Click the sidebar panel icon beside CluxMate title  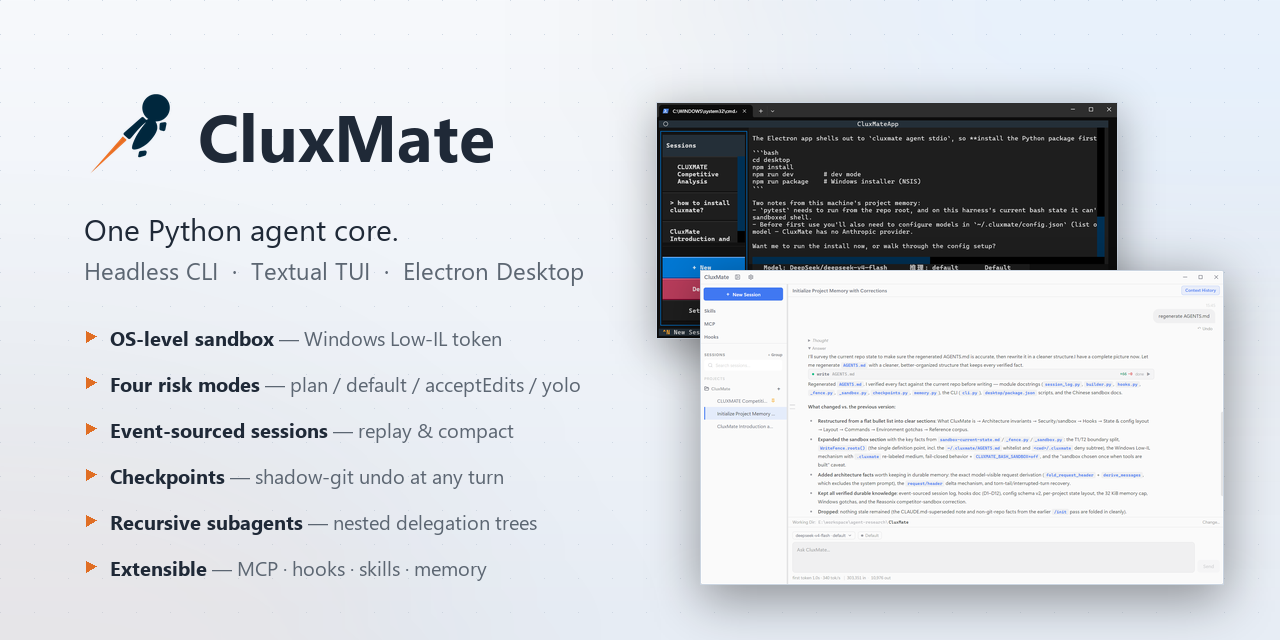coord(737,277)
